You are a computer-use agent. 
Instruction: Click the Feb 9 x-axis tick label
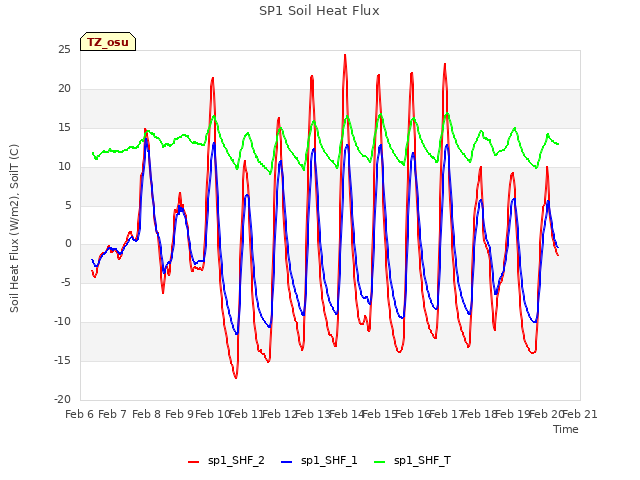click(180, 414)
